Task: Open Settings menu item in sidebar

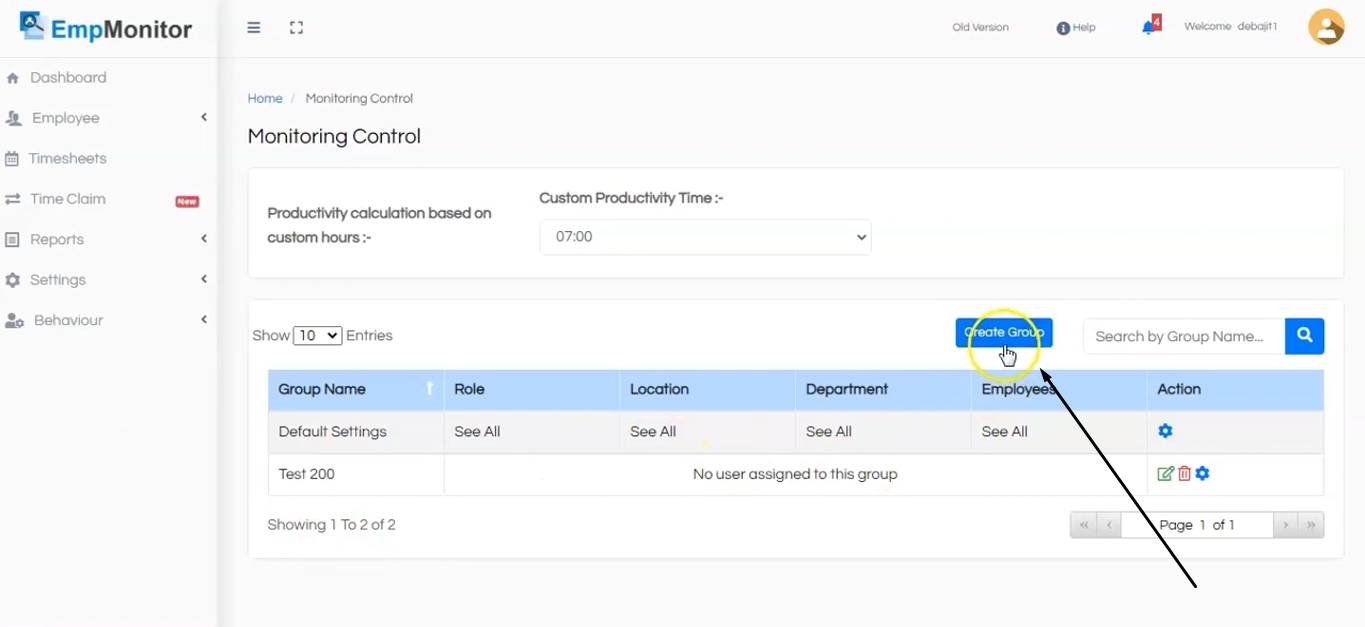Action: click(58, 280)
